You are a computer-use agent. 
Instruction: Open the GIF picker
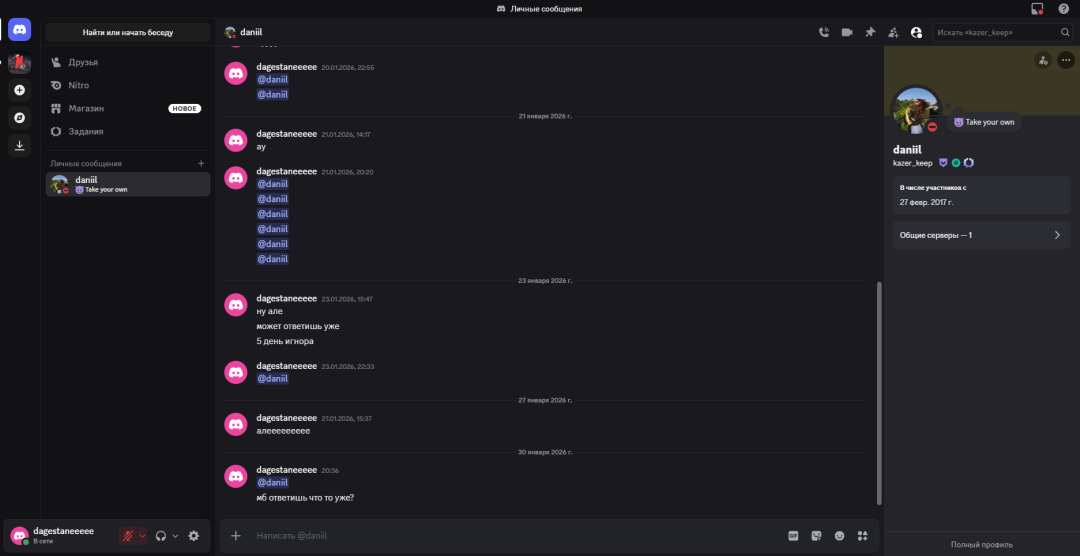pos(793,535)
